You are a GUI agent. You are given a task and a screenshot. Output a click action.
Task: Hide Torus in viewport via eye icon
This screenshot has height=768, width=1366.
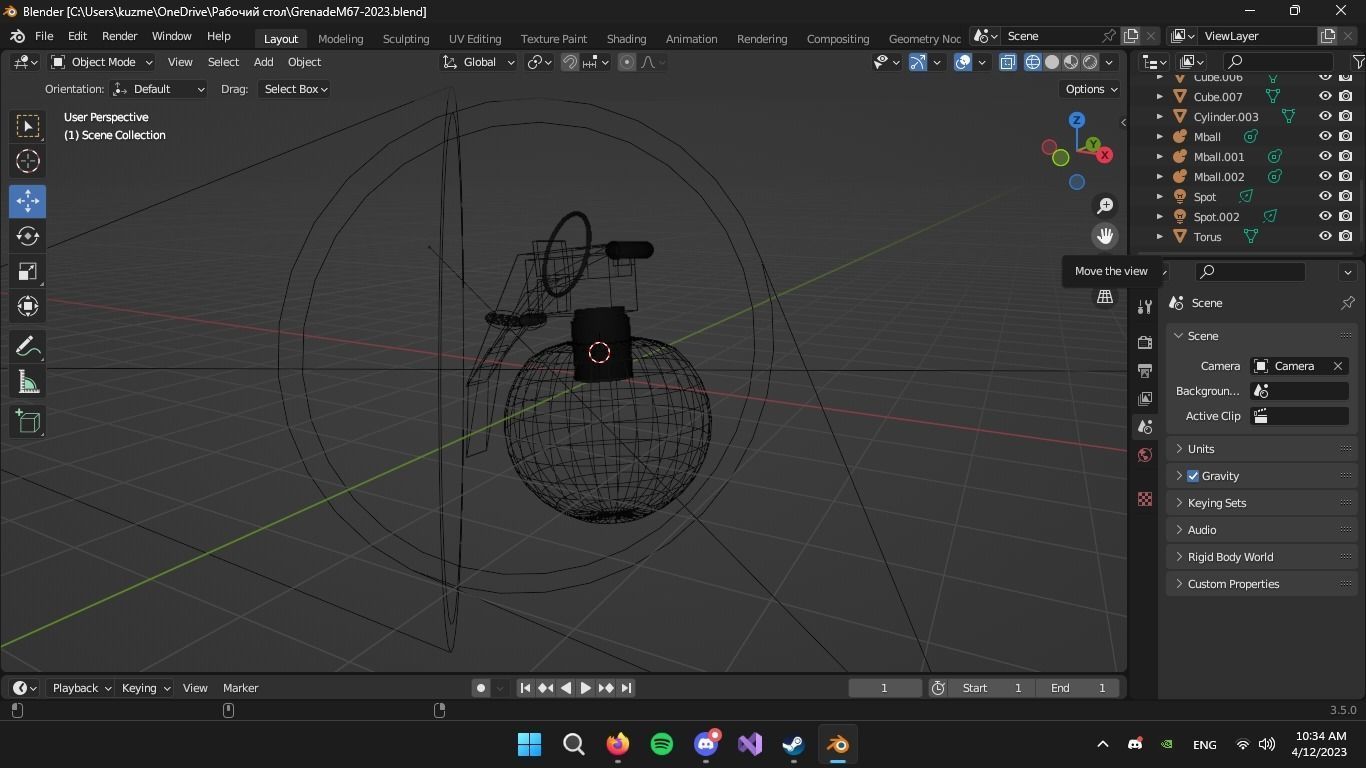pos(1325,237)
